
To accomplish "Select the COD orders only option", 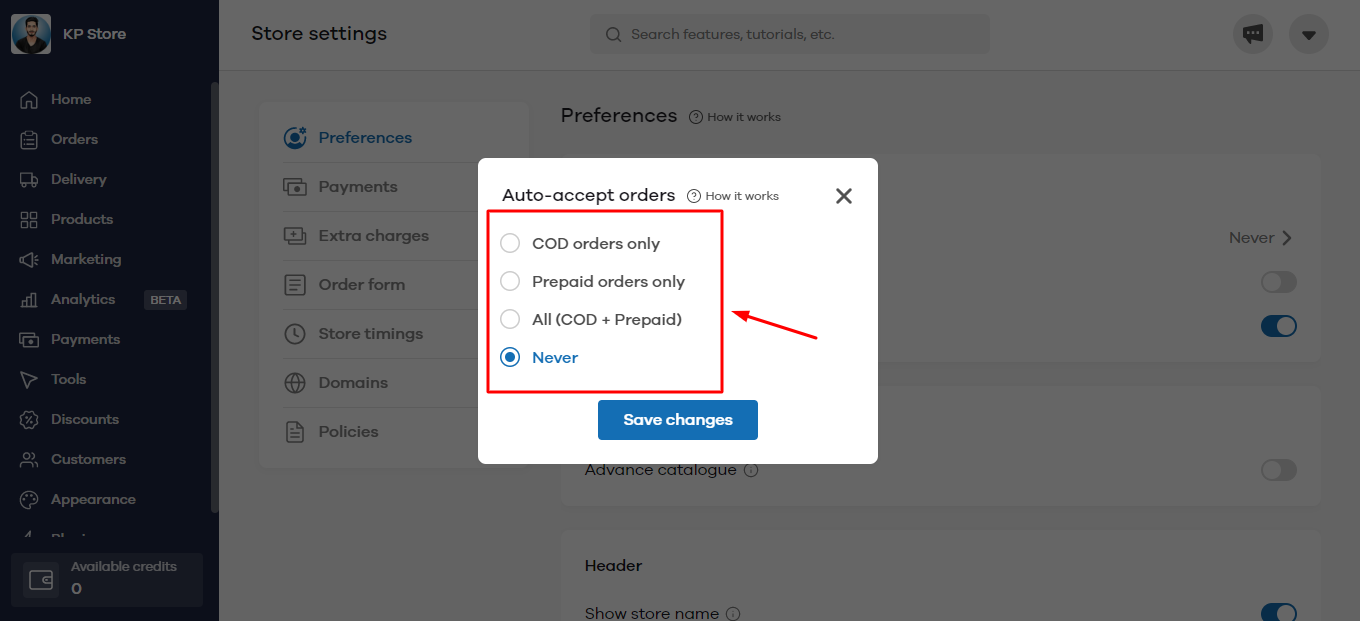I will [x=511, y=243].
